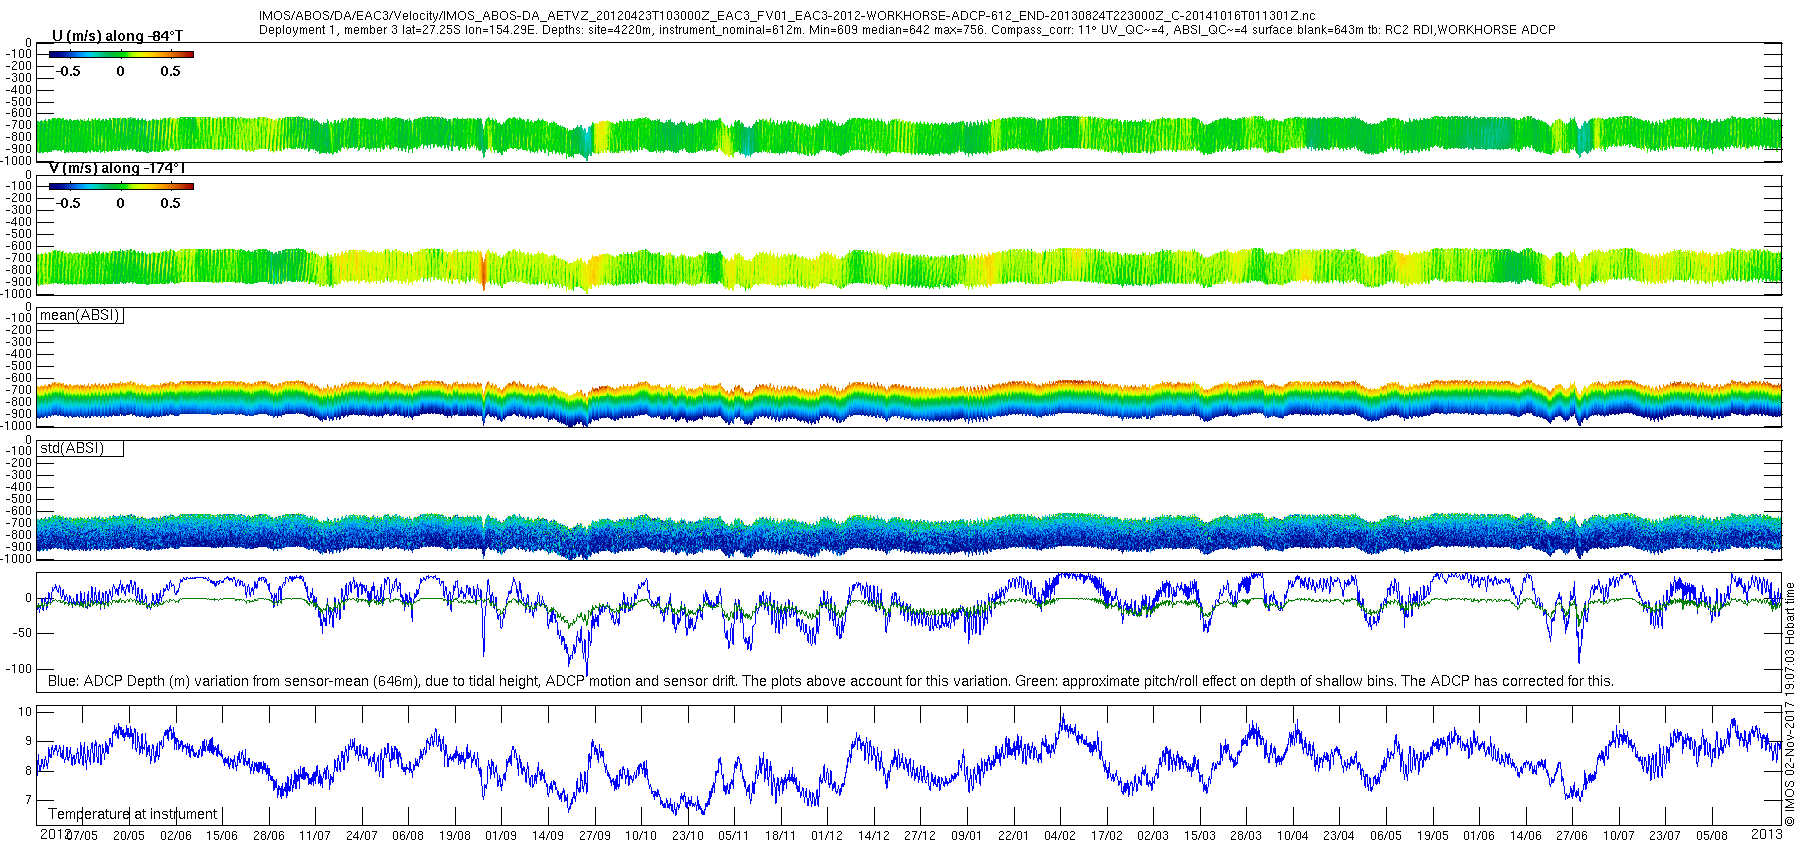Click the '02/03' date tick label
This screenshot has height=850, width=1800.
1153,836
